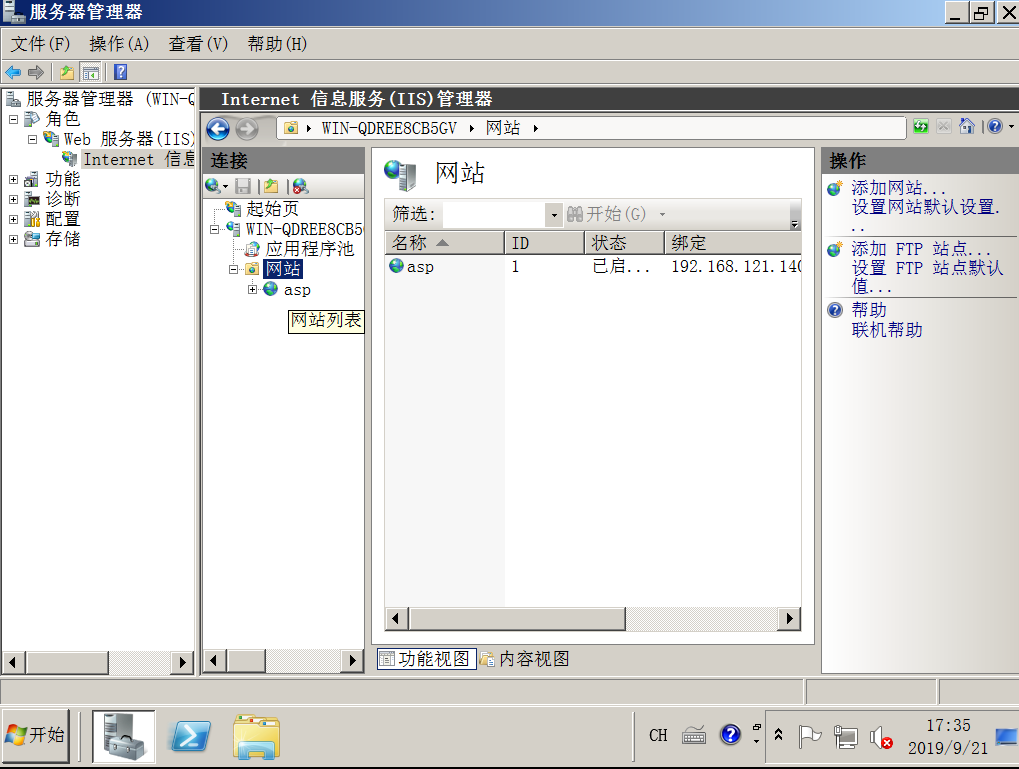Open Windows Explorer folder on the taskbar
Screen dimensions: 1019x769
(x=257, y=736)
